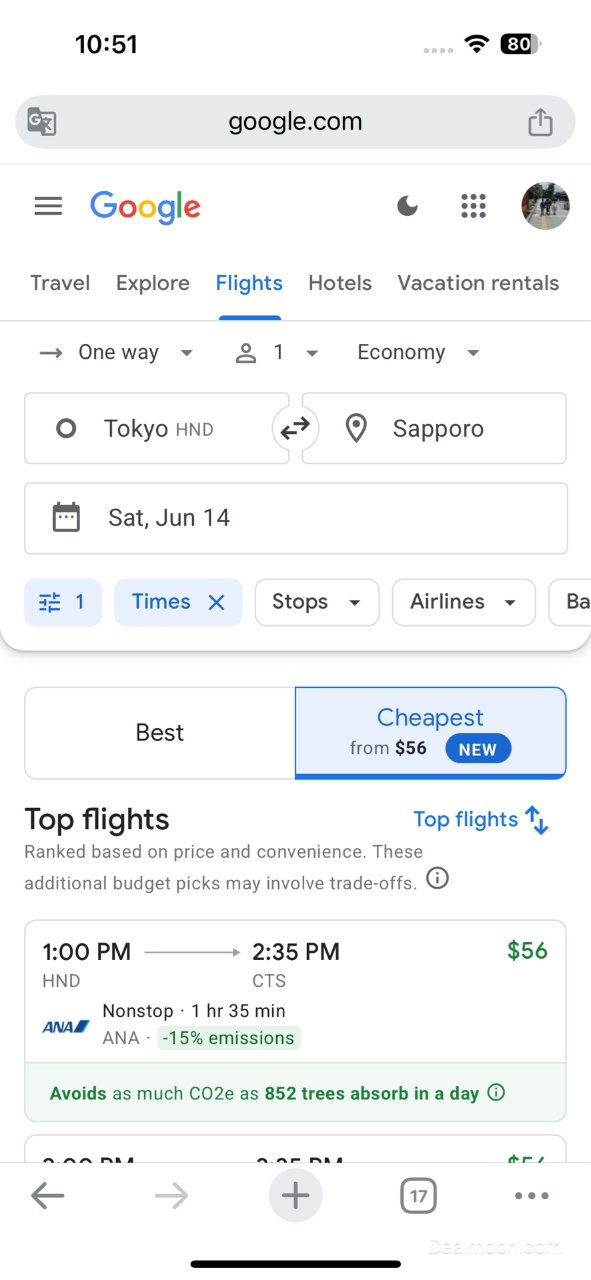Switch to the Hotels tab
The image size is (591, 1280).
[x=340, y=283]
